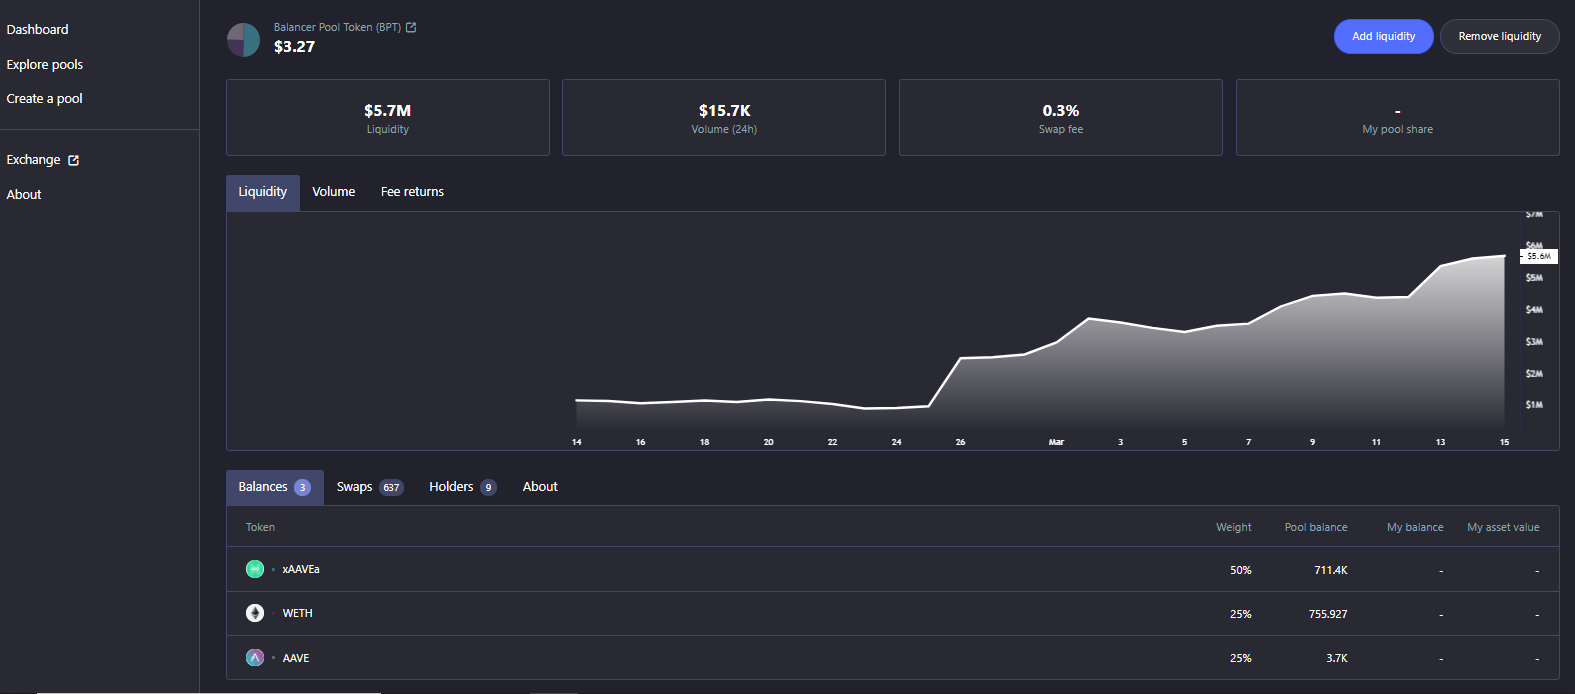Viewport: 1575px width, 694px height.
Task: Click the $5.7M Liquidity card
Action: pyautogui.click(x=388, y=117)
